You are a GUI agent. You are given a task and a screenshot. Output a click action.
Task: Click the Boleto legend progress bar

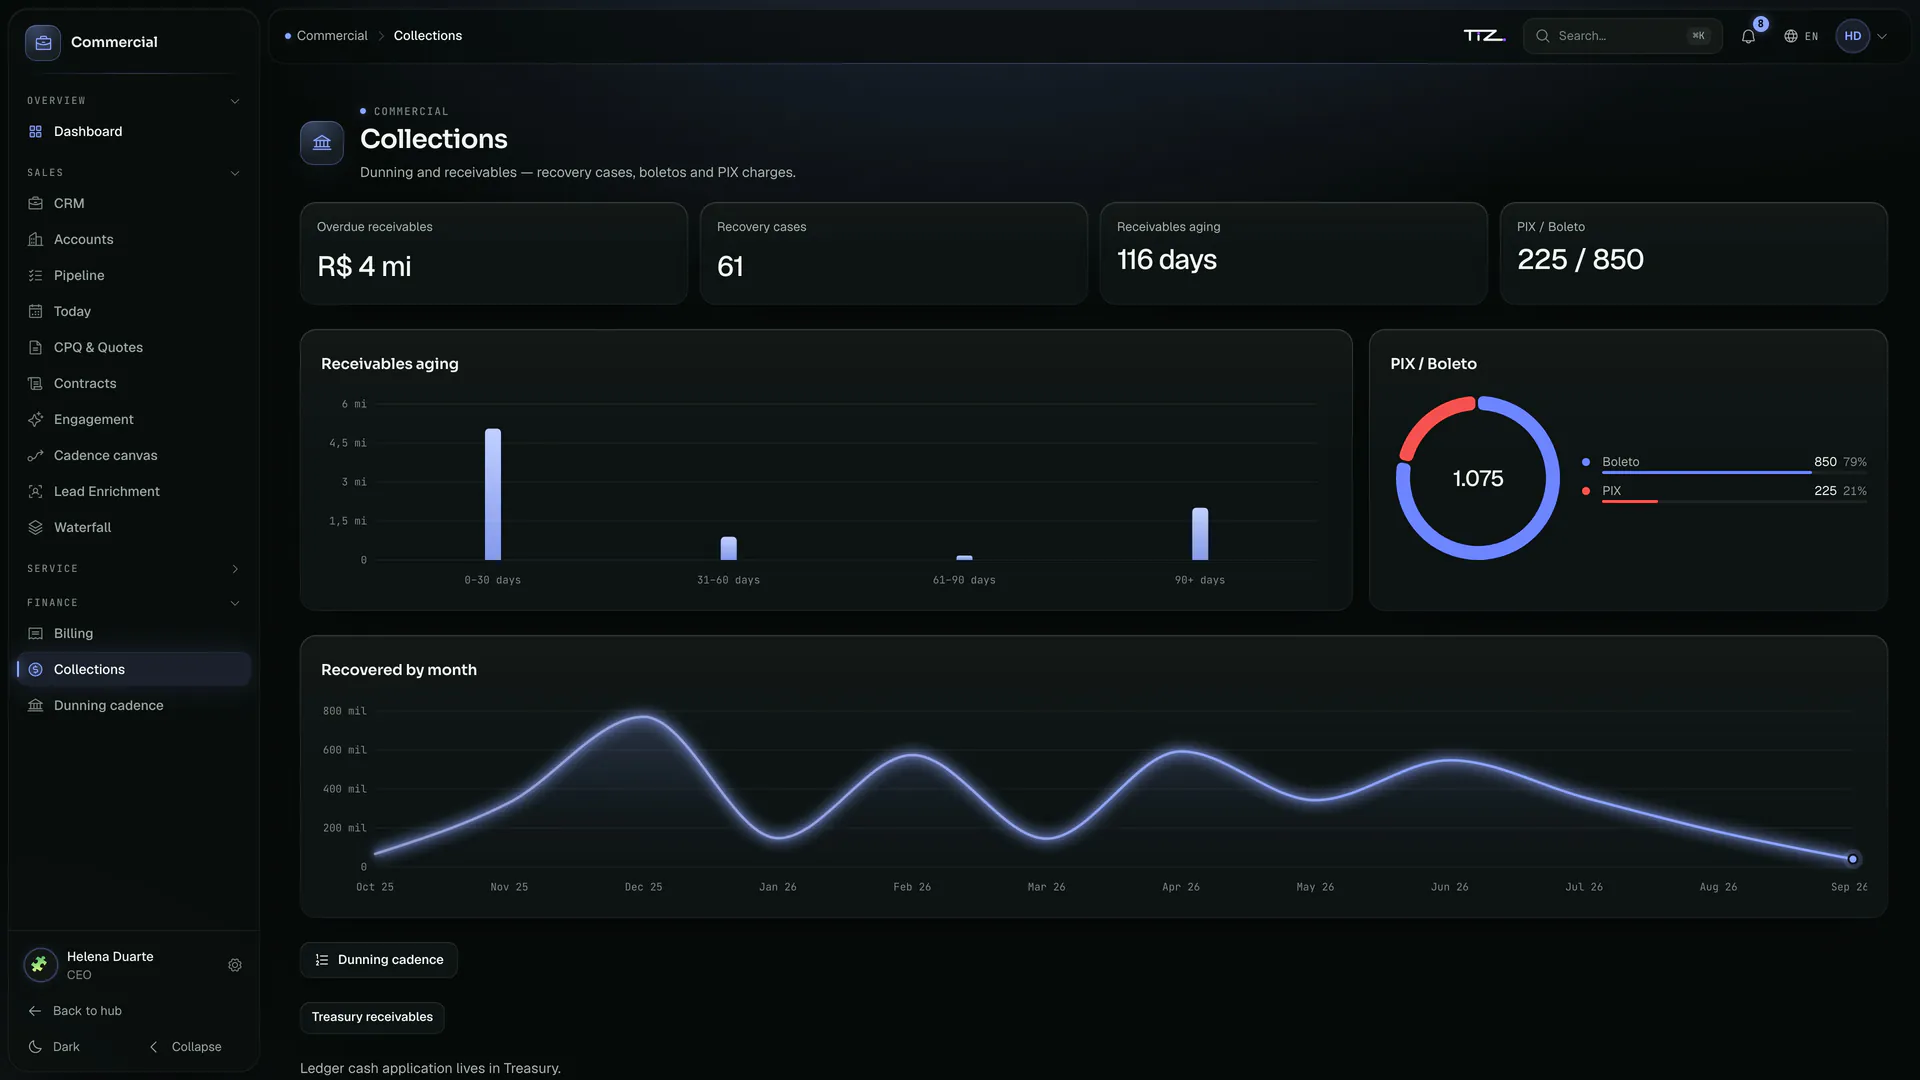point(1734,472)
